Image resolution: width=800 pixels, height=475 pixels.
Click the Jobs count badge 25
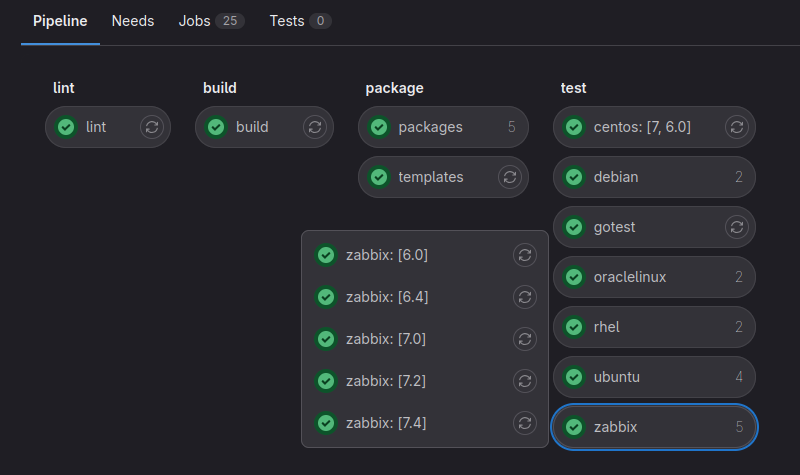pyautogui.click(x=230, y=21)
